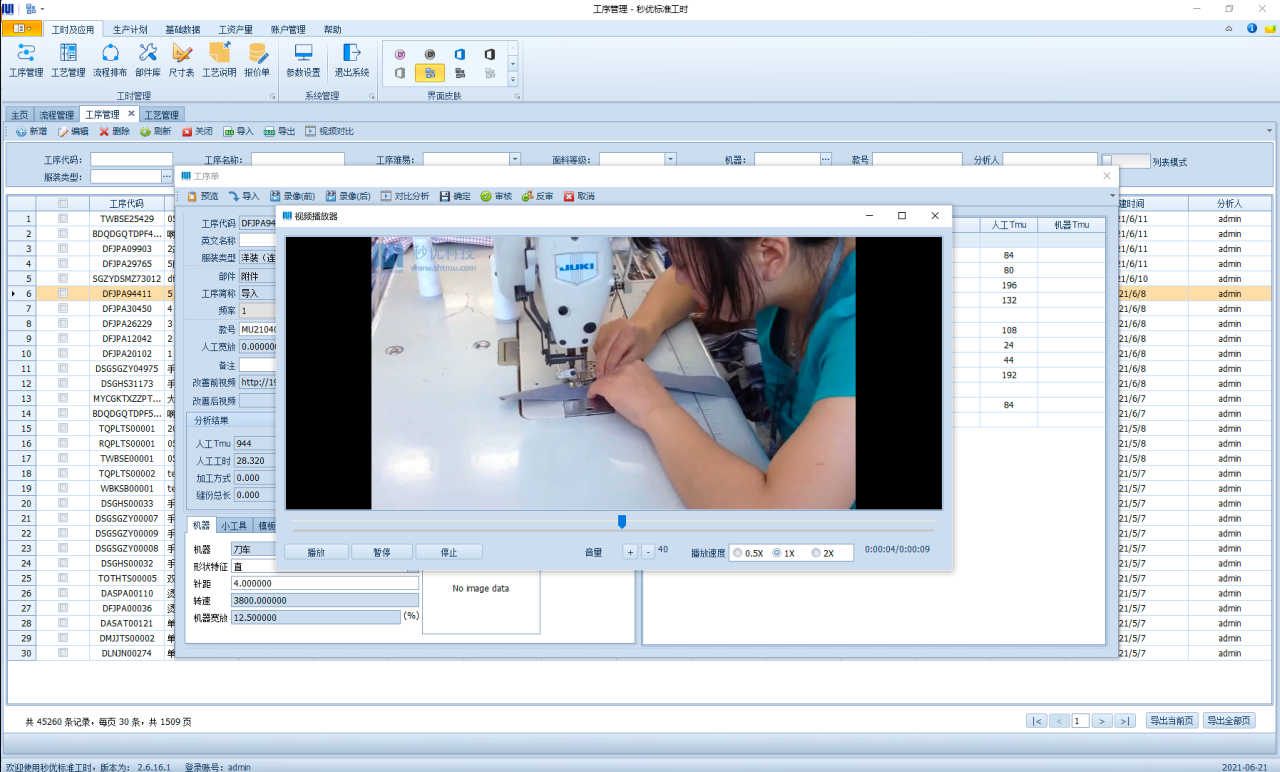
Task: Click the video progress slider handle
Action: [x=622, y=521]
